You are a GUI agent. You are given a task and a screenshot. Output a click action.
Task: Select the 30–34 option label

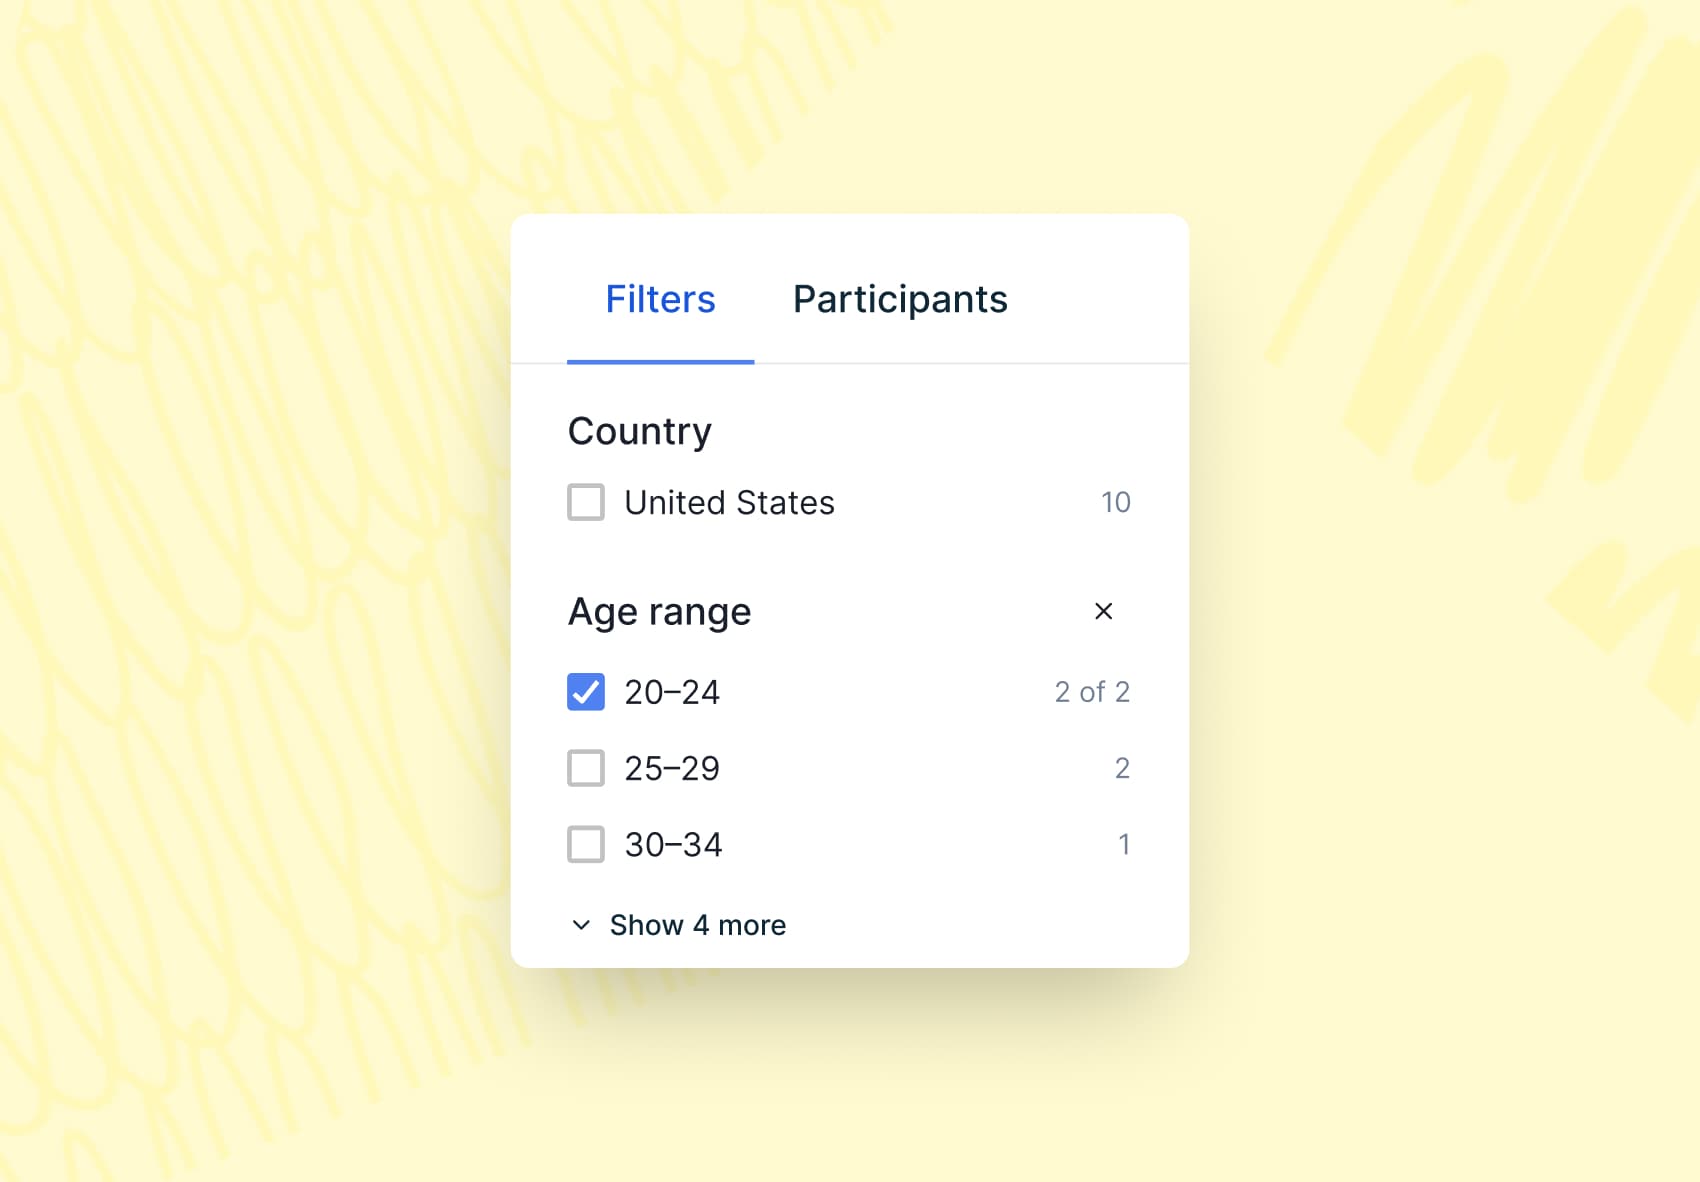(x=673, y=844)
